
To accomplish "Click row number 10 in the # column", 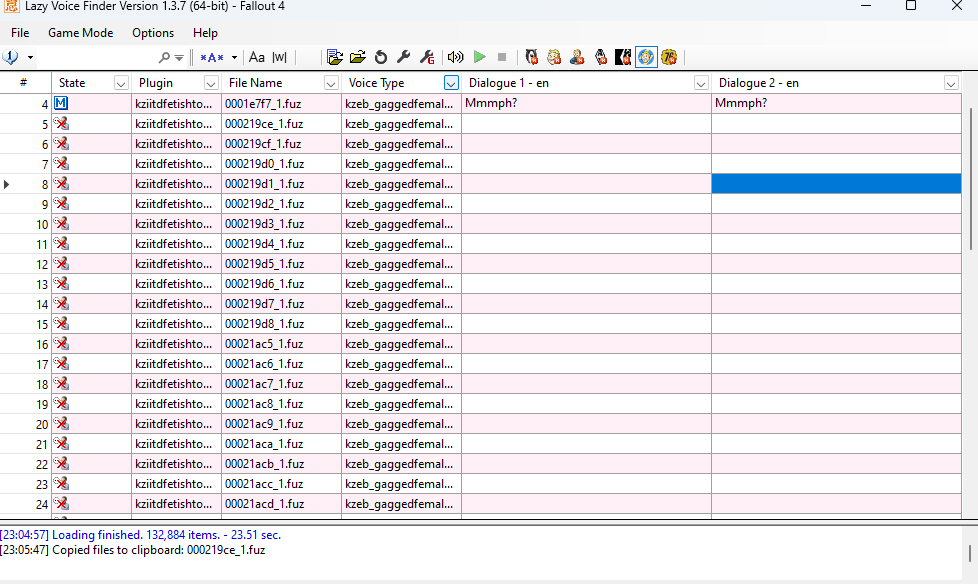I will tap(42, 224).
